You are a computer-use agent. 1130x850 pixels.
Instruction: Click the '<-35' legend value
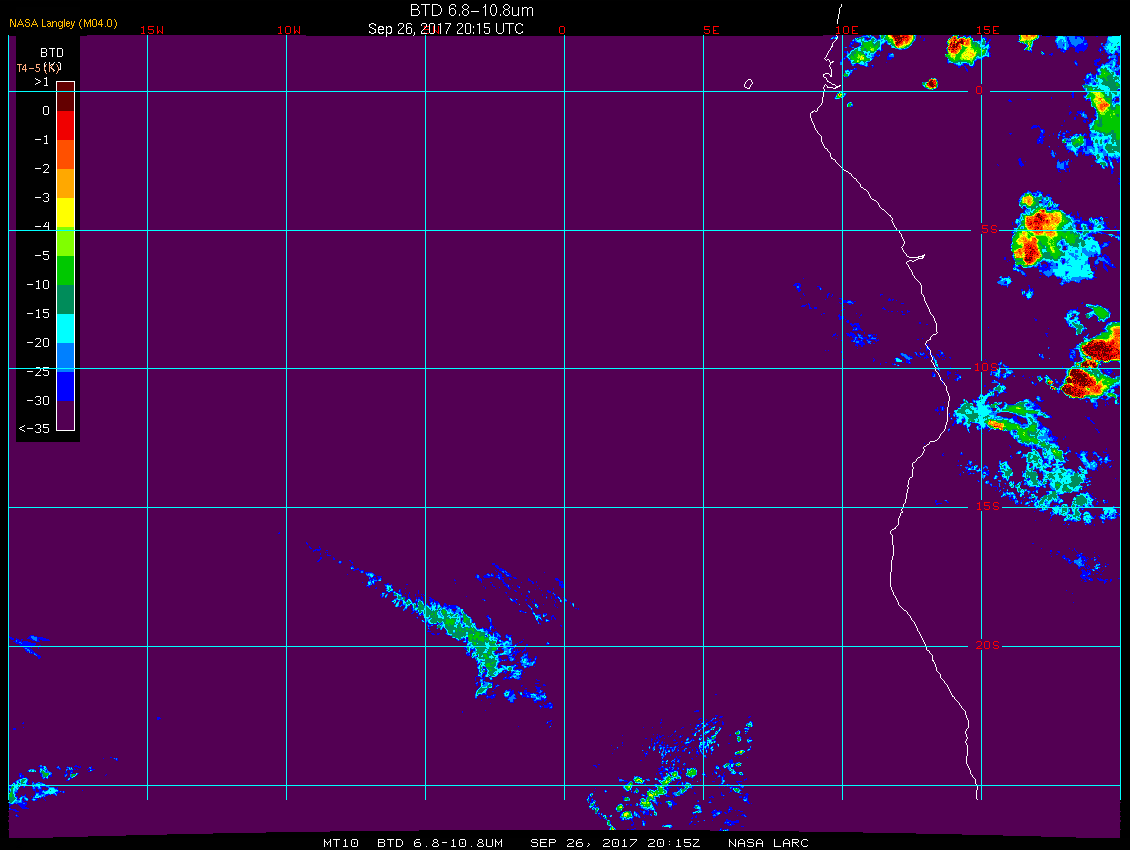point(34,429)
